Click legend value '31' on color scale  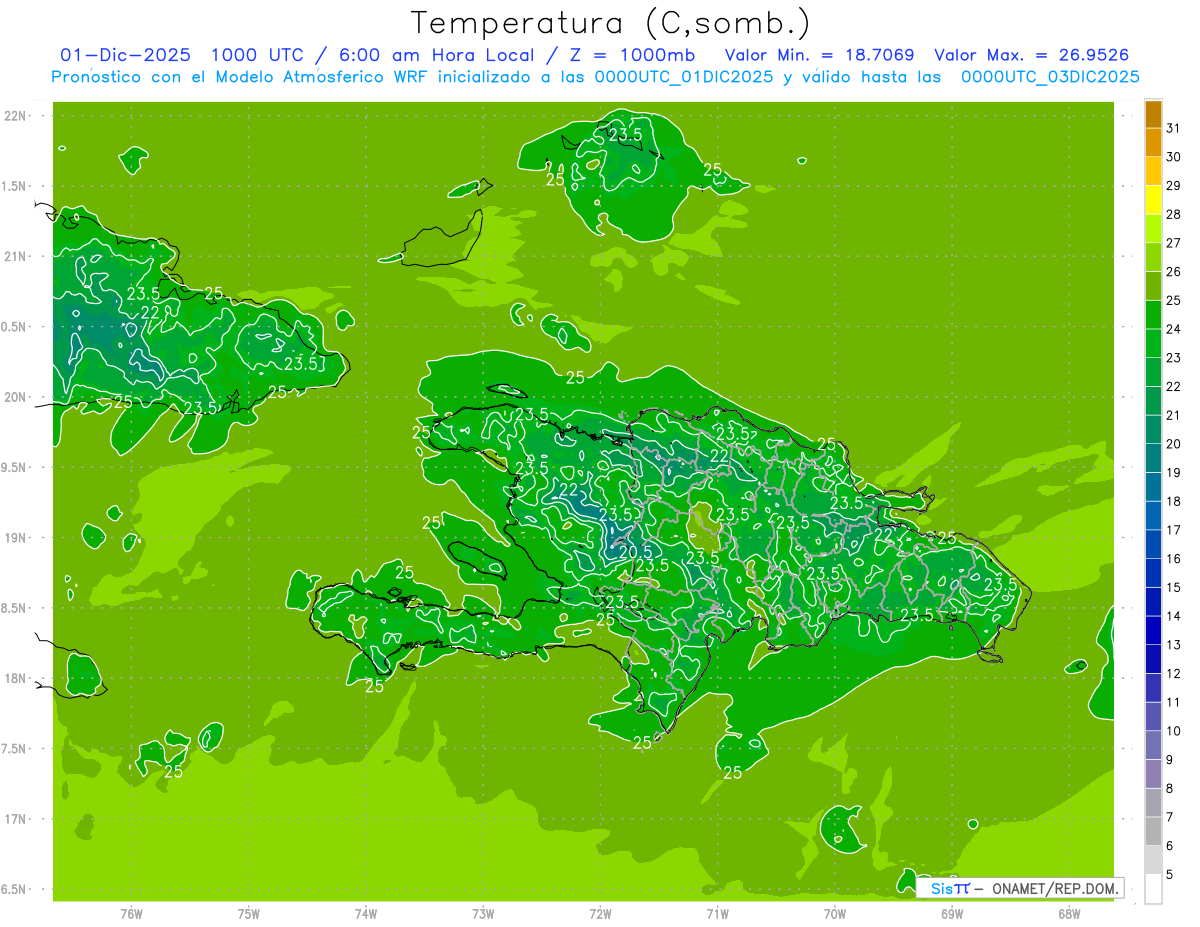click(1174, 127)
